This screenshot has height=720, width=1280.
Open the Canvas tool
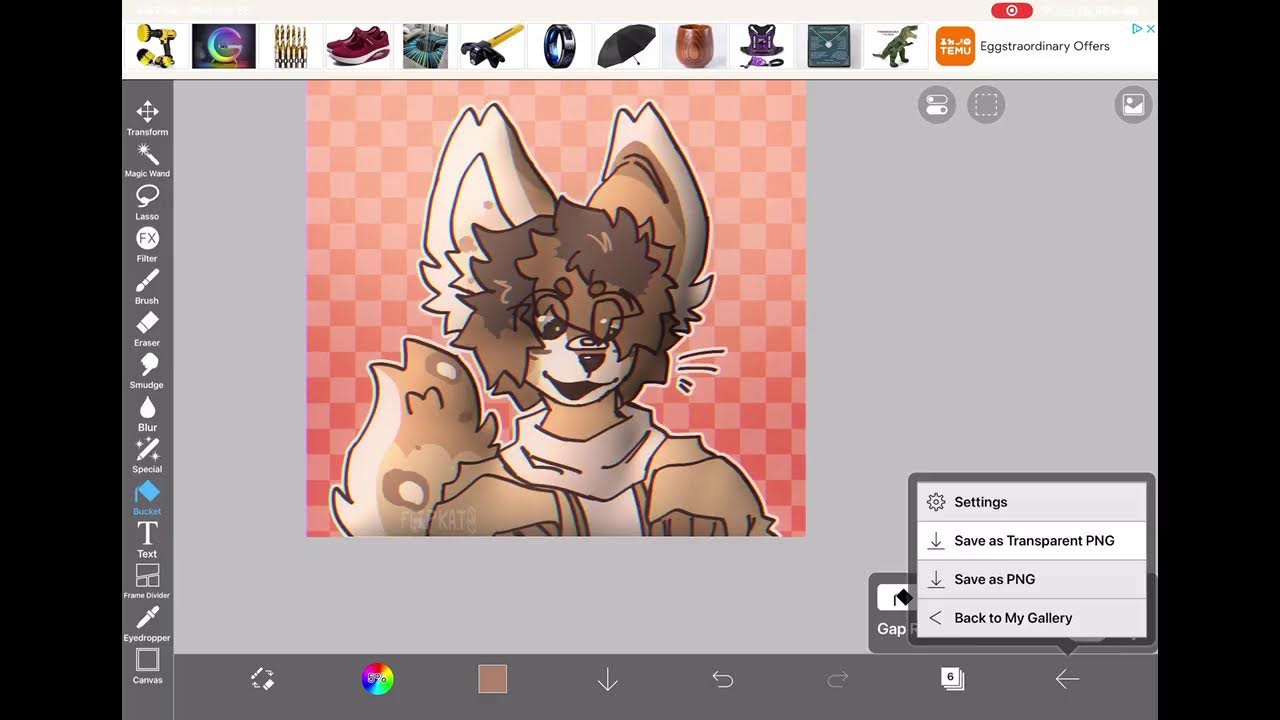147,666
